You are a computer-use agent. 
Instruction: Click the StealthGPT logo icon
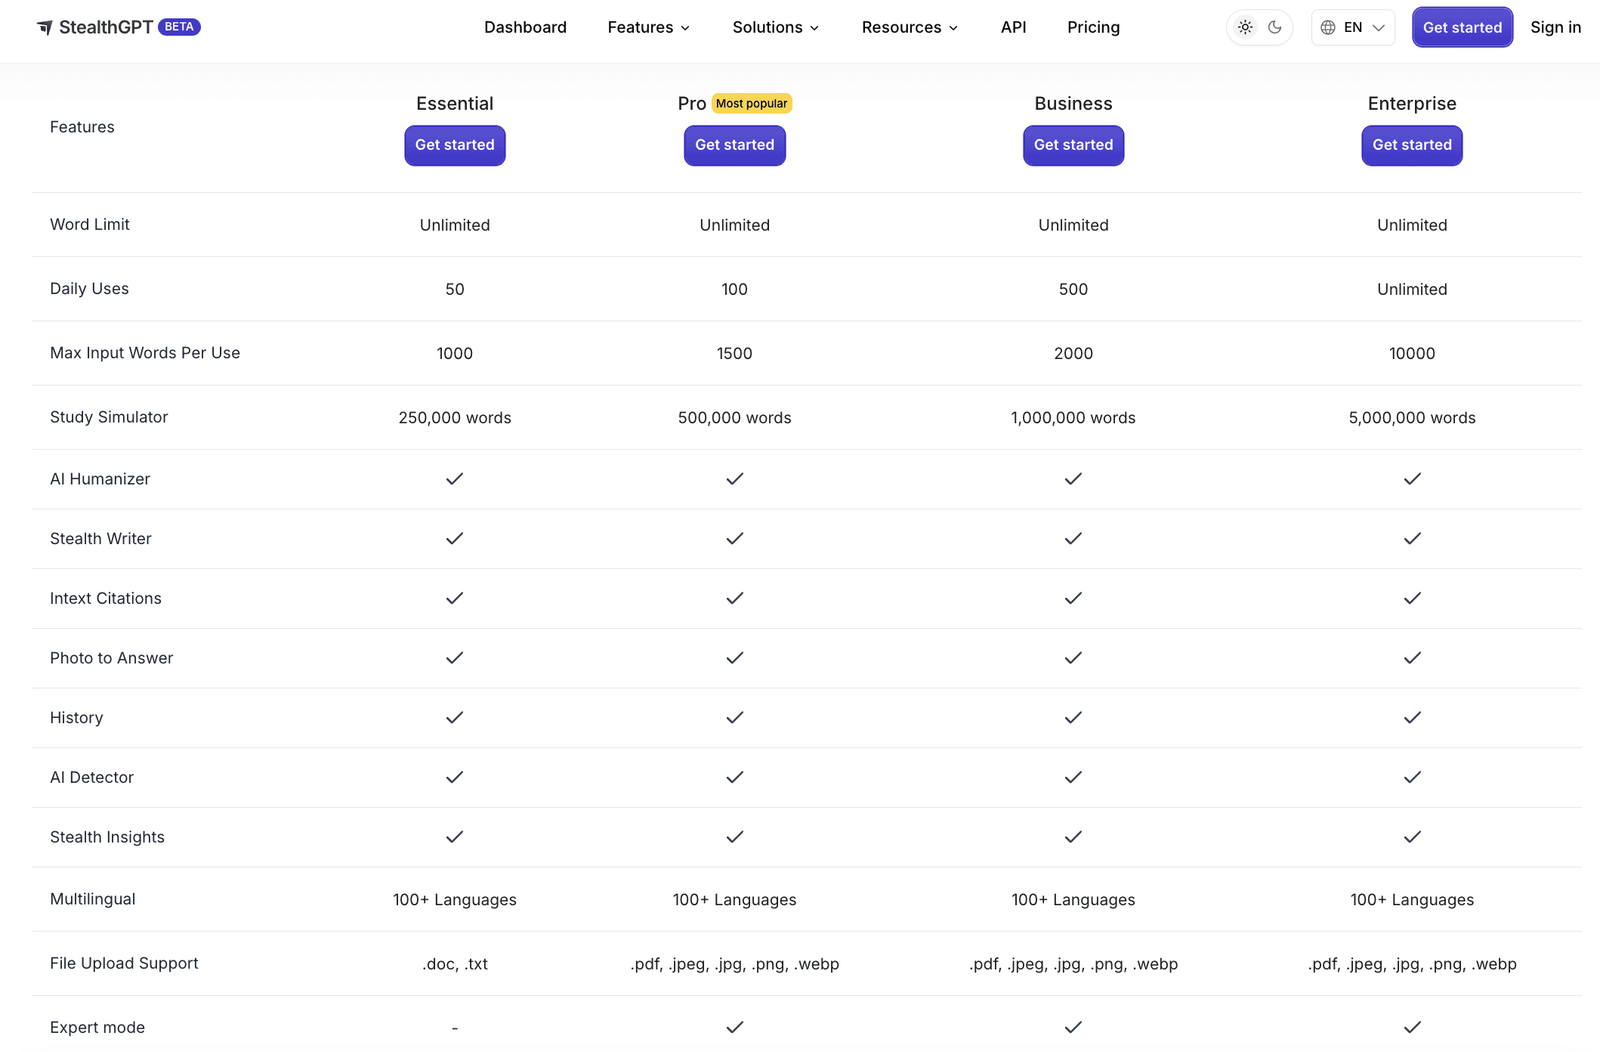44,27
